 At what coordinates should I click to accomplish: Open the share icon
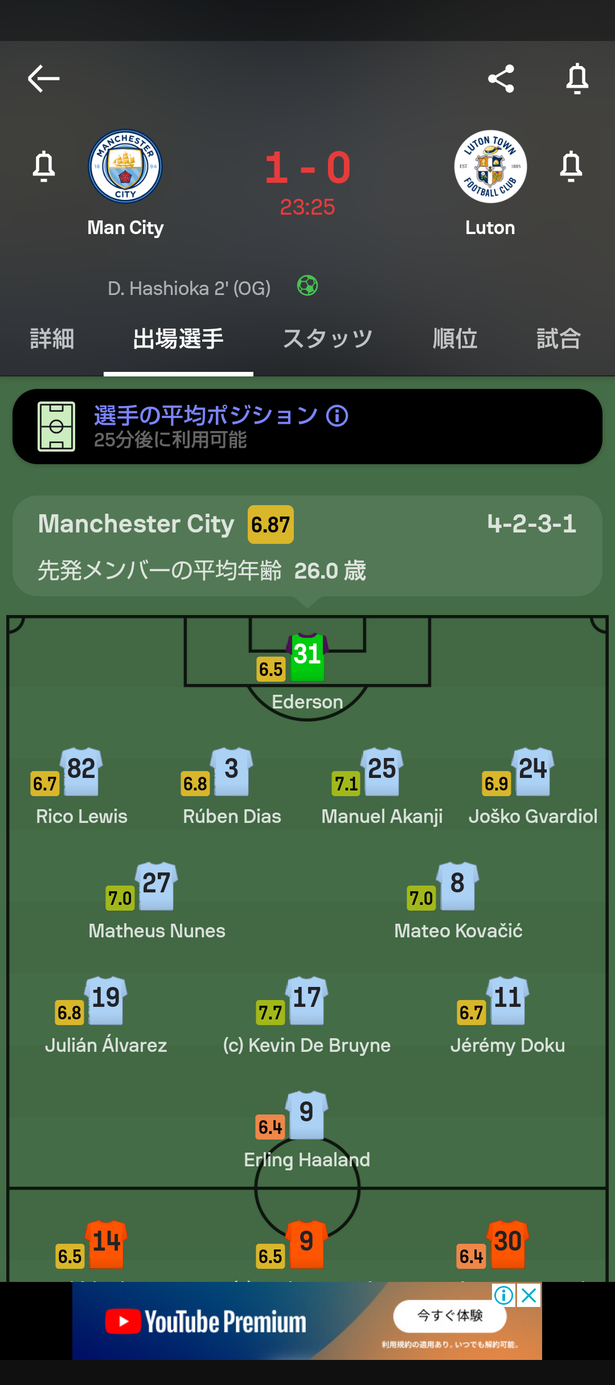point(501,79)
